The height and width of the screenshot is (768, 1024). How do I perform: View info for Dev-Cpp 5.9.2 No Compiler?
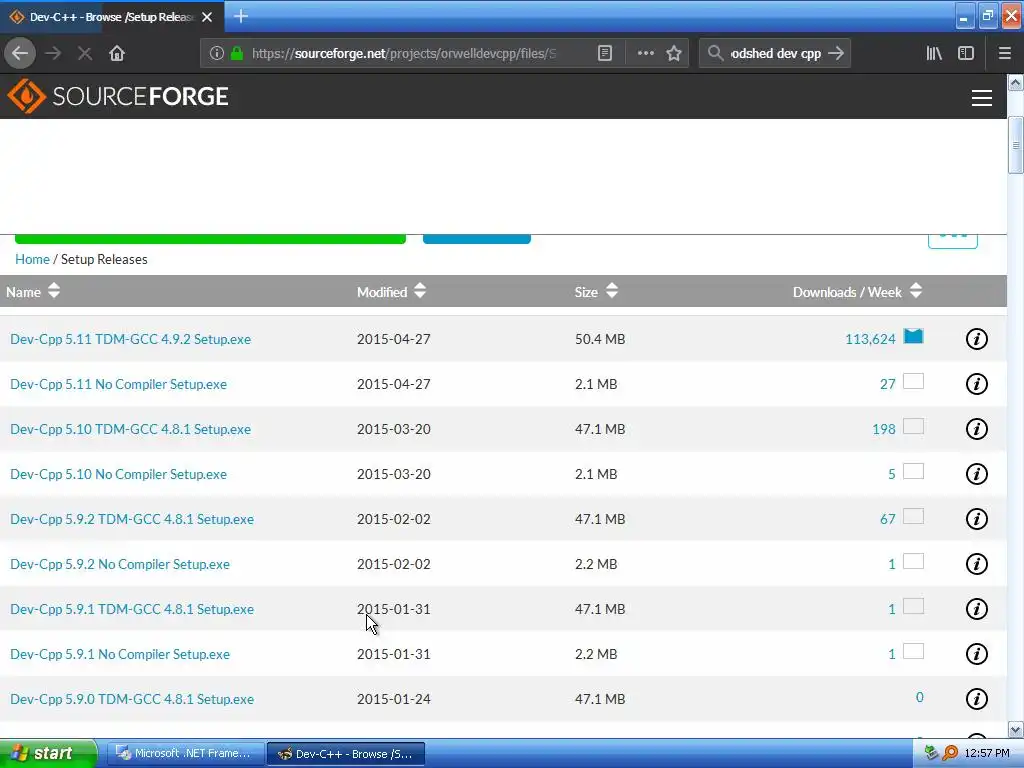[976, 564]
